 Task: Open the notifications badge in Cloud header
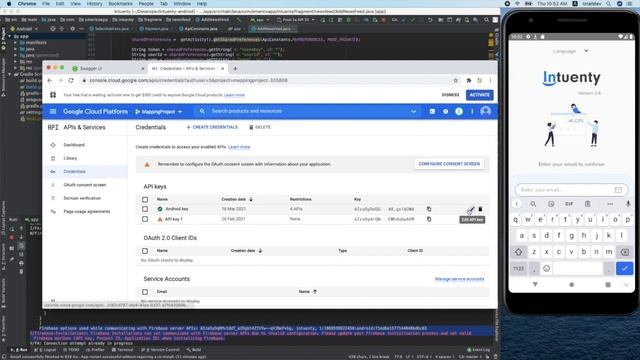click(x=459, y=111)
